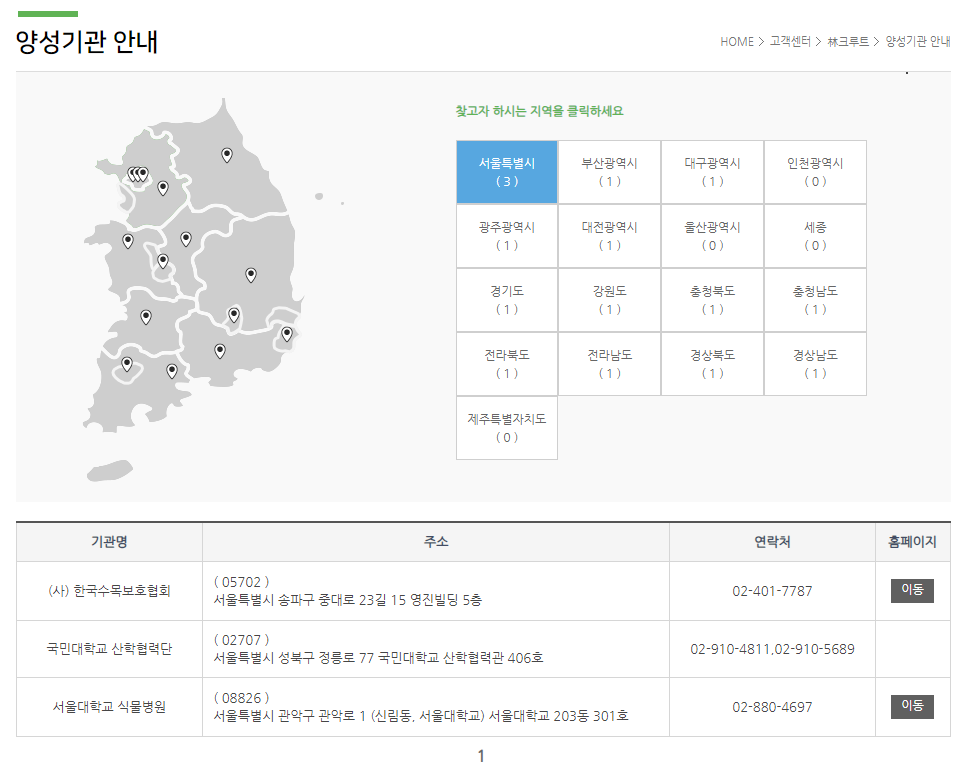Select the 강원도 region cell
Screen dimensions: 968x773
click(610, 300)
